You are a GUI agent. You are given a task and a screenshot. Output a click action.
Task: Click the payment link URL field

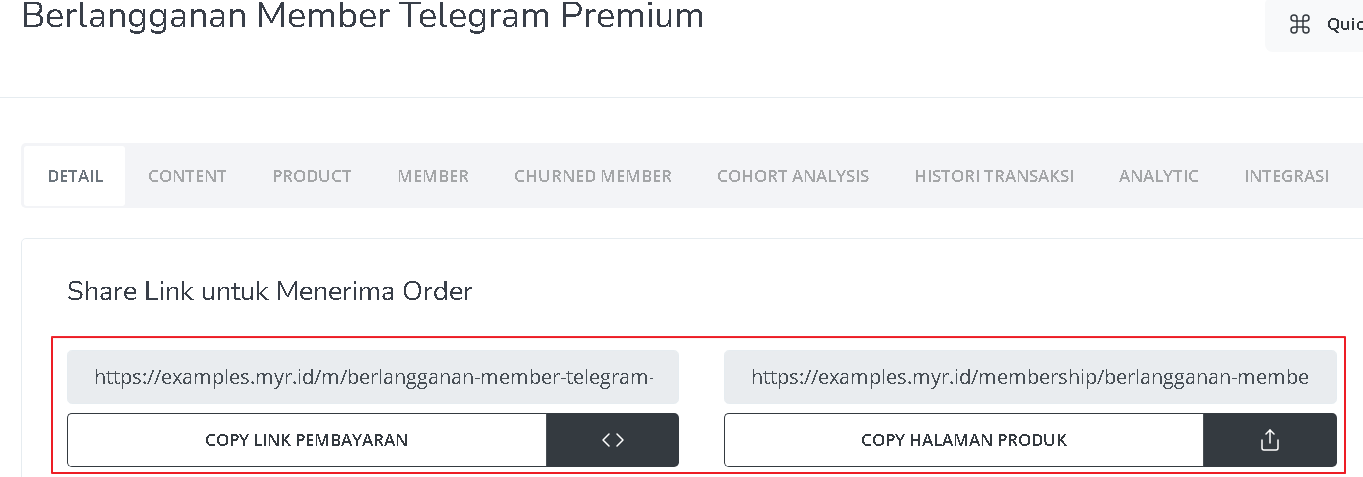click(x=373, y=377)
